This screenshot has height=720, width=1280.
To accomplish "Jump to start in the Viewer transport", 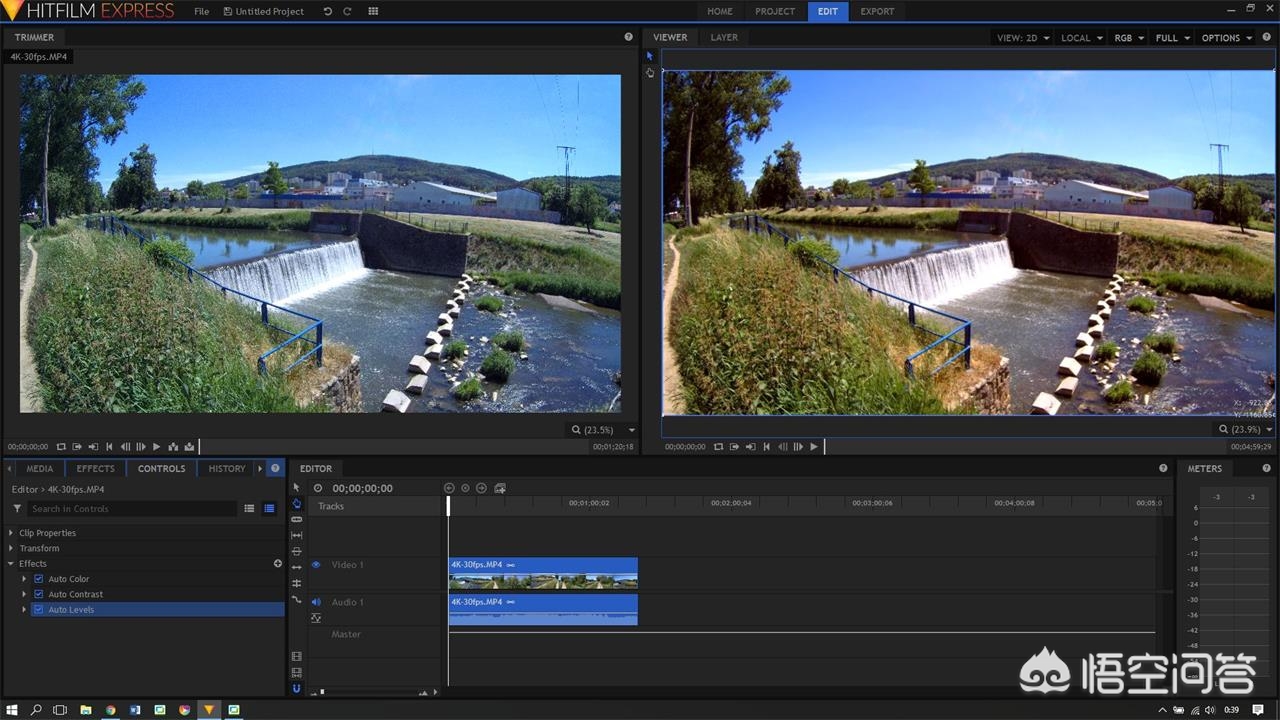I will (x=766, y=447).
